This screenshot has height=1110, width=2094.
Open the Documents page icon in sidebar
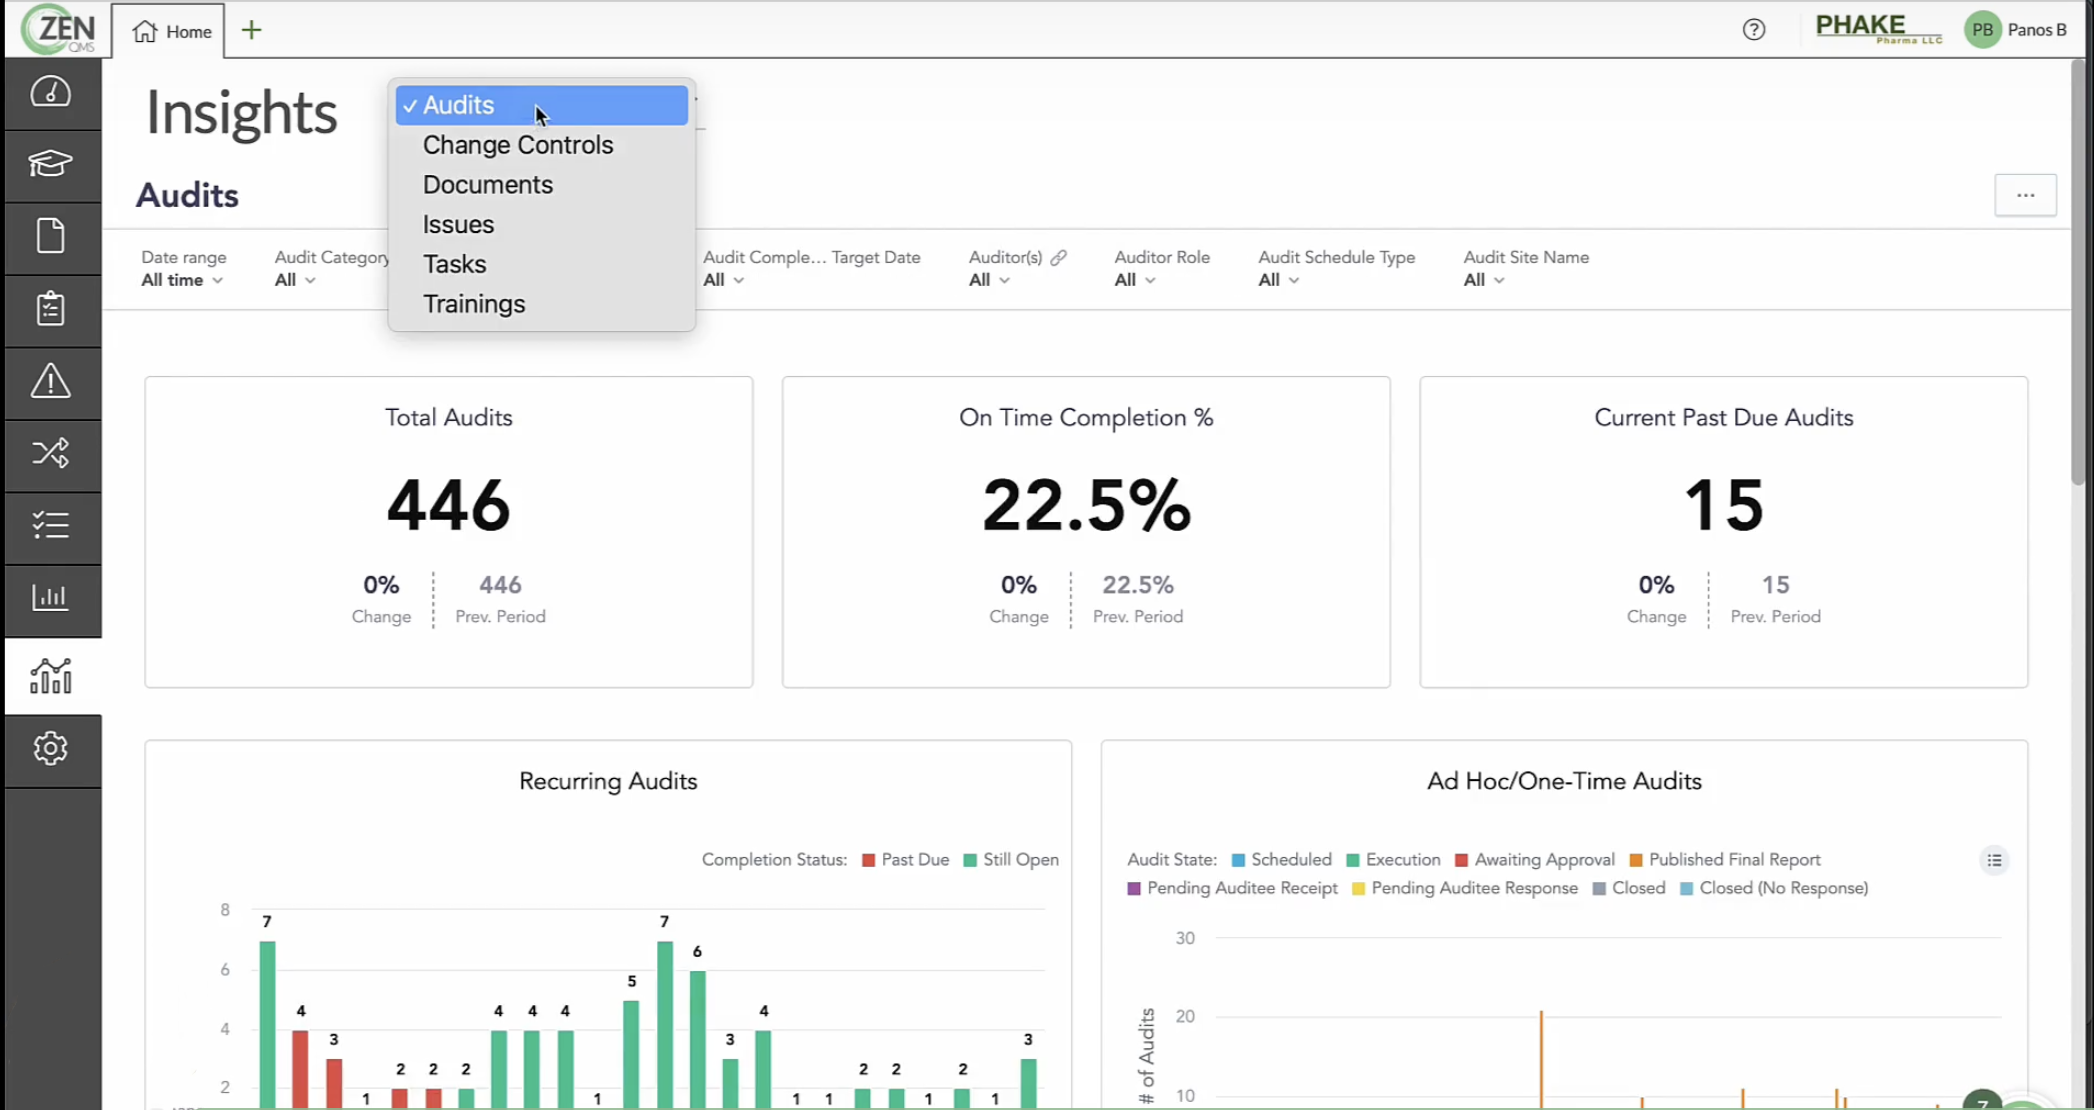51,237
